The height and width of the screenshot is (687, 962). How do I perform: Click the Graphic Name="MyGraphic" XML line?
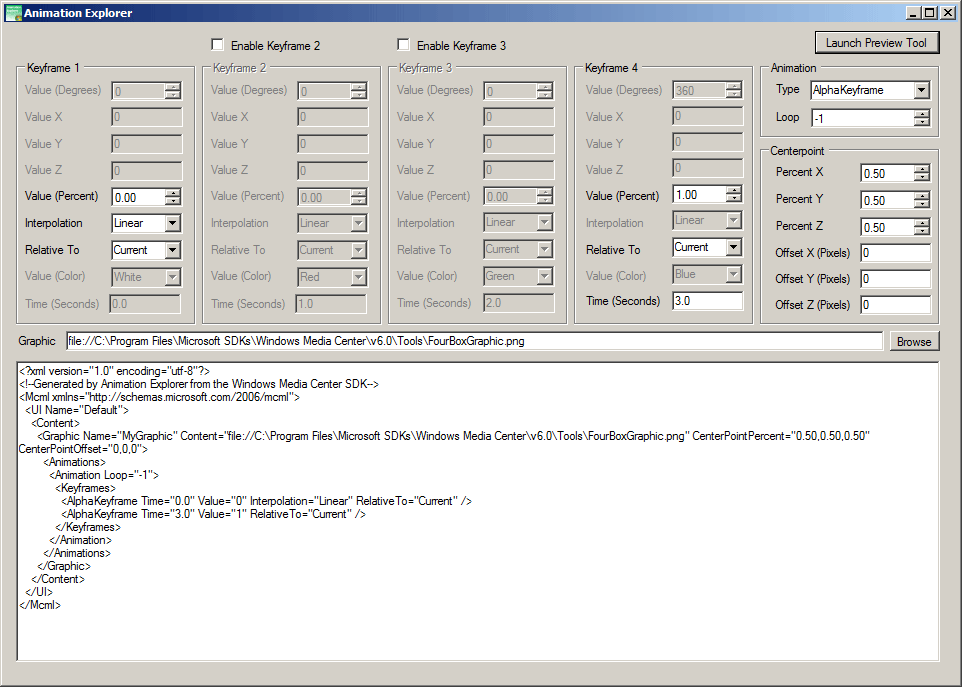coord(453,436)
